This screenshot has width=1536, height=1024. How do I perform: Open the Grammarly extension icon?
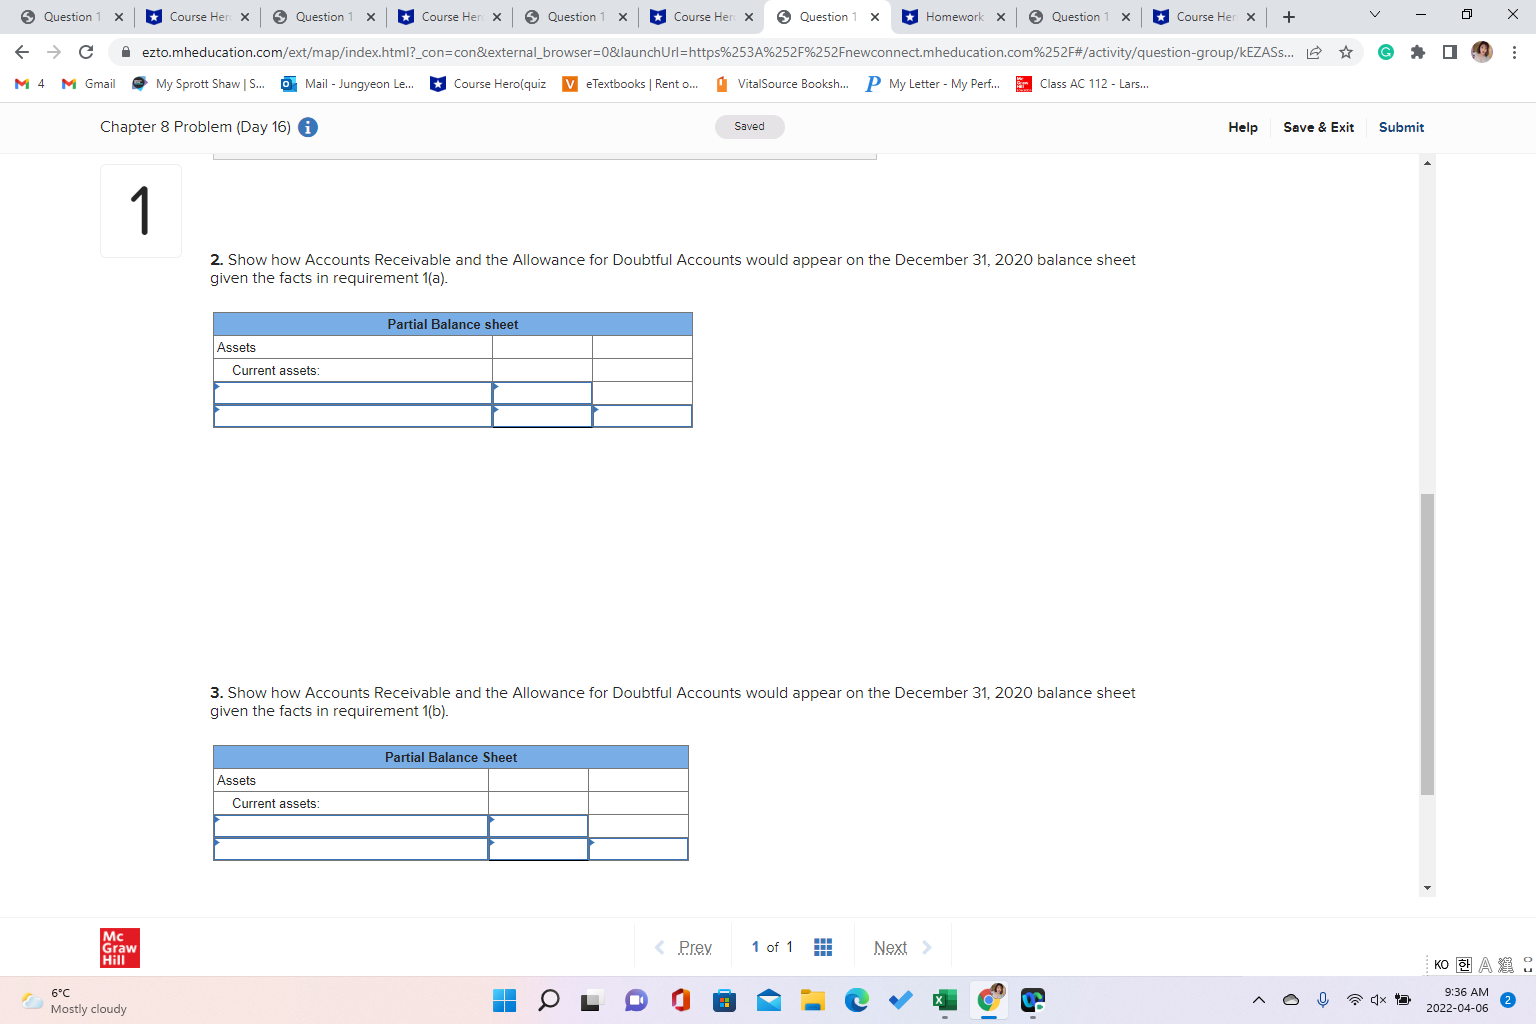pyautogui.click(x=1386, y=52)
